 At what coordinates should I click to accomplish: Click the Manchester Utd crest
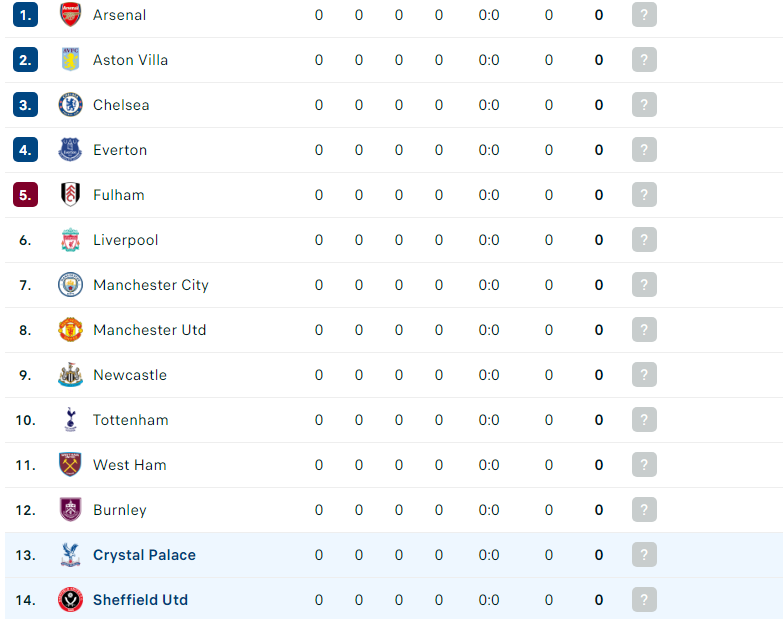[x=70, y=329]
